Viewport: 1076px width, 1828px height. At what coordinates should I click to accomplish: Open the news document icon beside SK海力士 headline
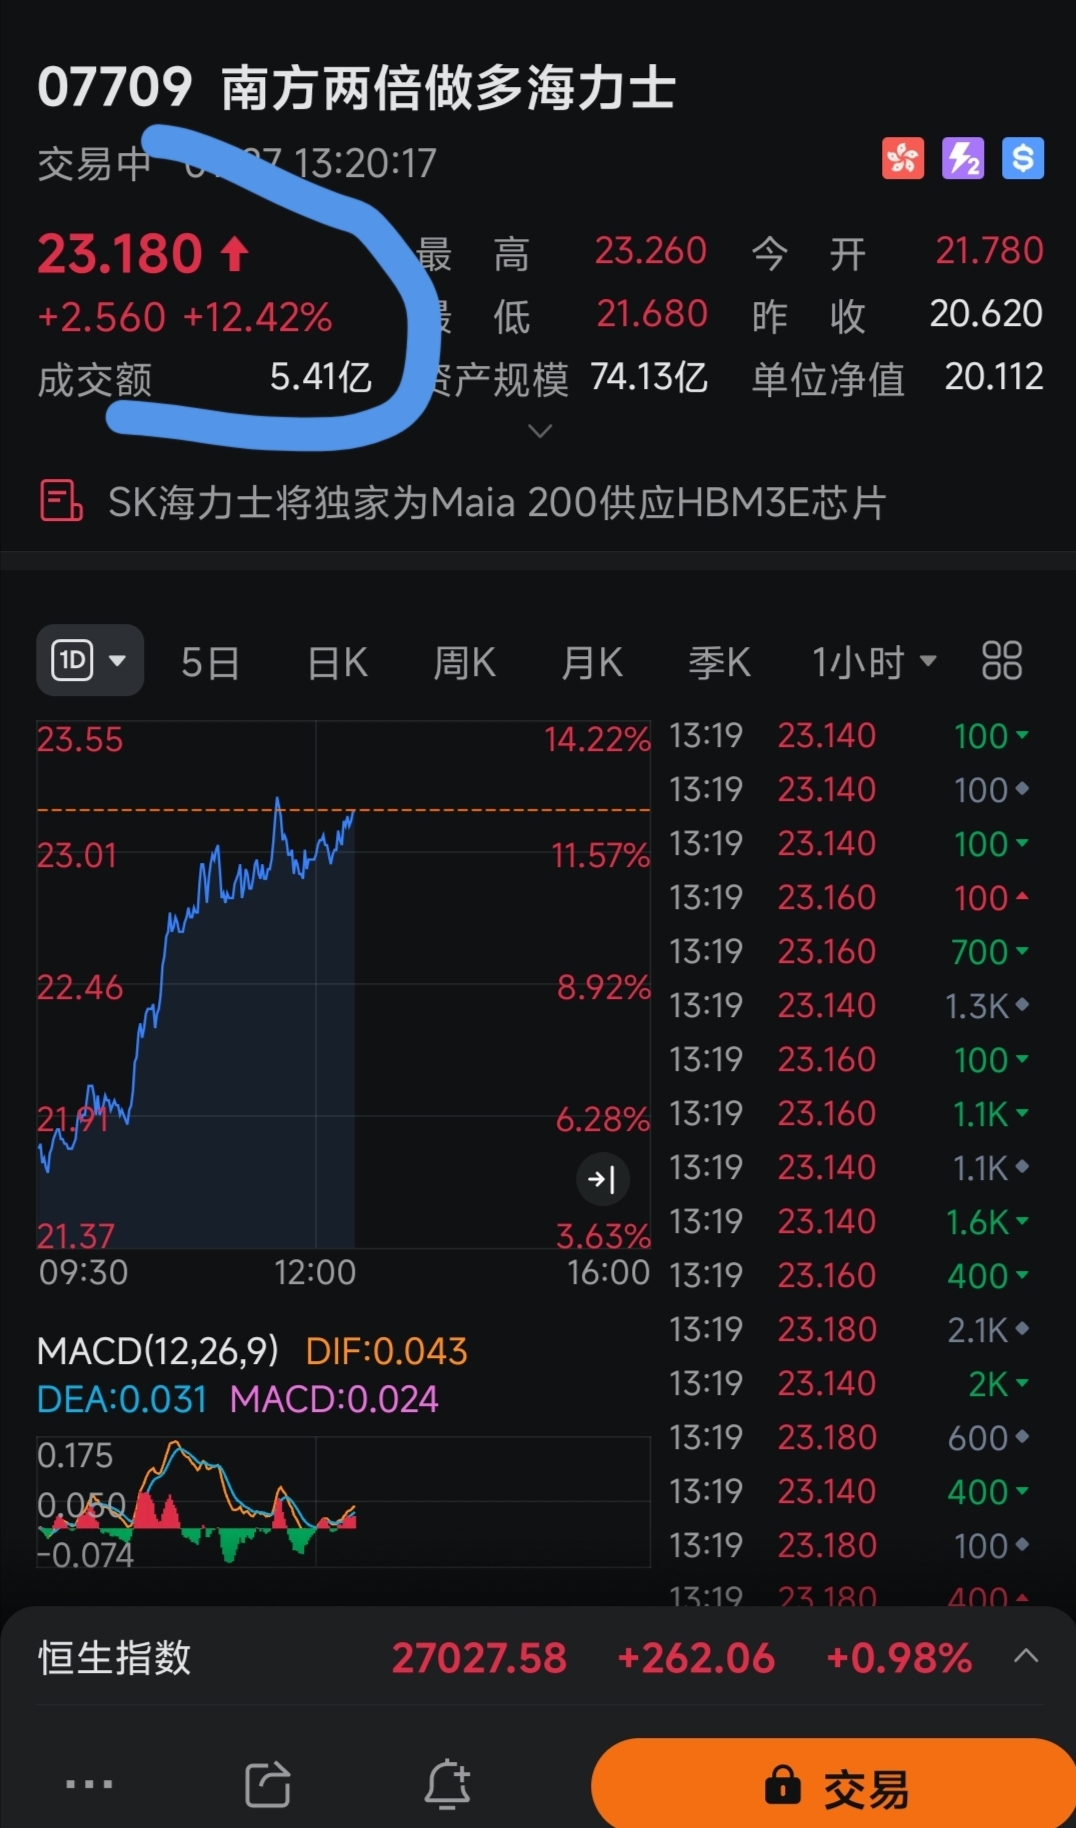tap(61, 501)
